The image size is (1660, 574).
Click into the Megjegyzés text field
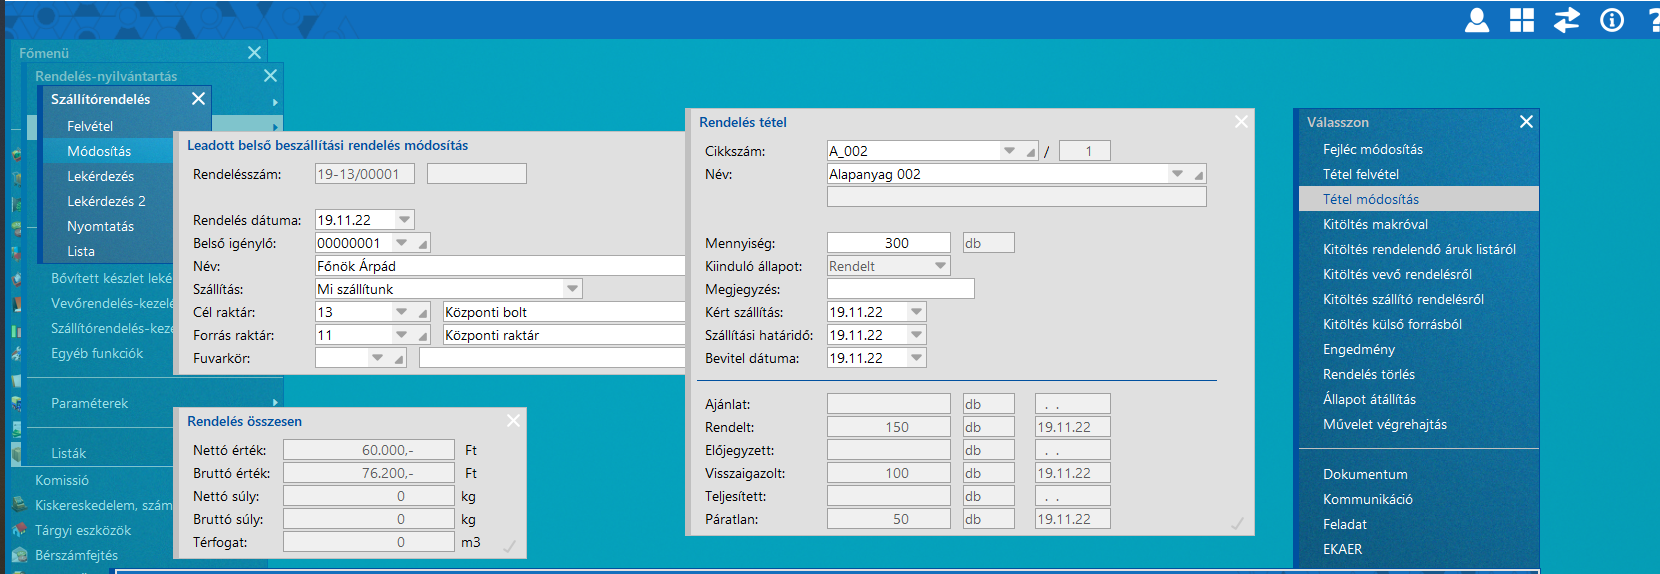click(900, 289)
